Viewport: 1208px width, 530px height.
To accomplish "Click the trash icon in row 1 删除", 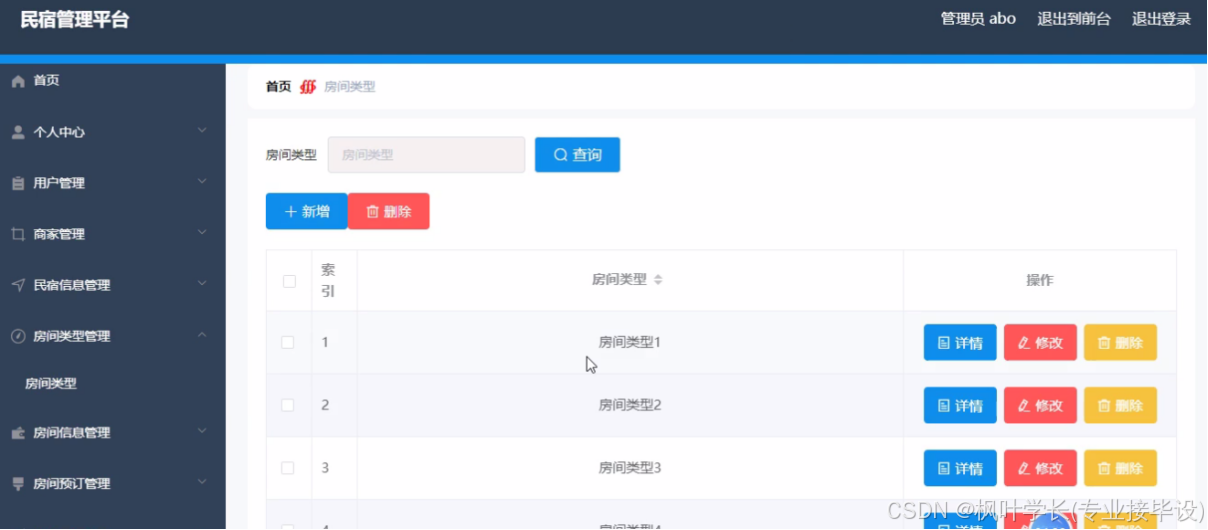I will click(x=1104, y=343).
